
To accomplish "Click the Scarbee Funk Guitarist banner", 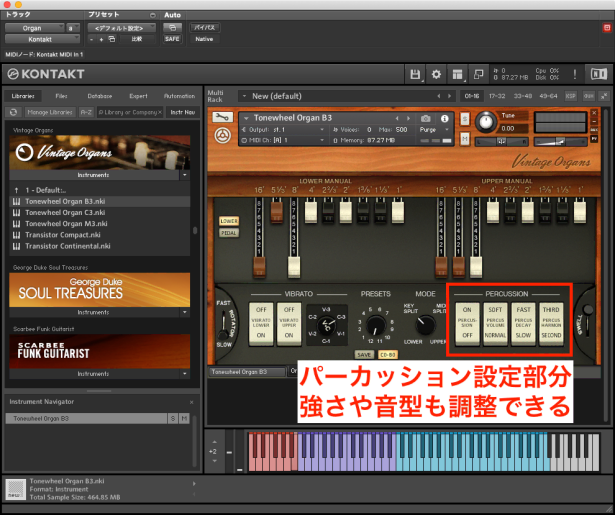I will (100, 351).
